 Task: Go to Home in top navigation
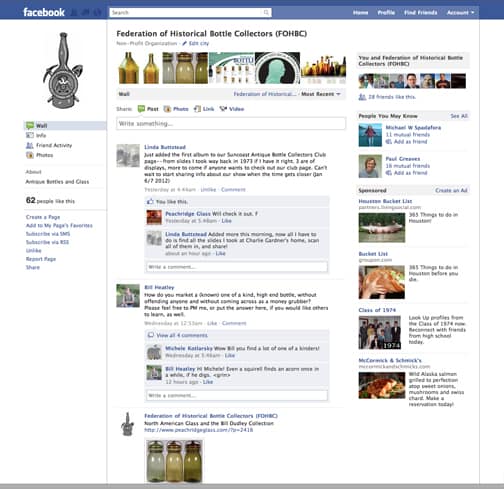tap(360, 13)
